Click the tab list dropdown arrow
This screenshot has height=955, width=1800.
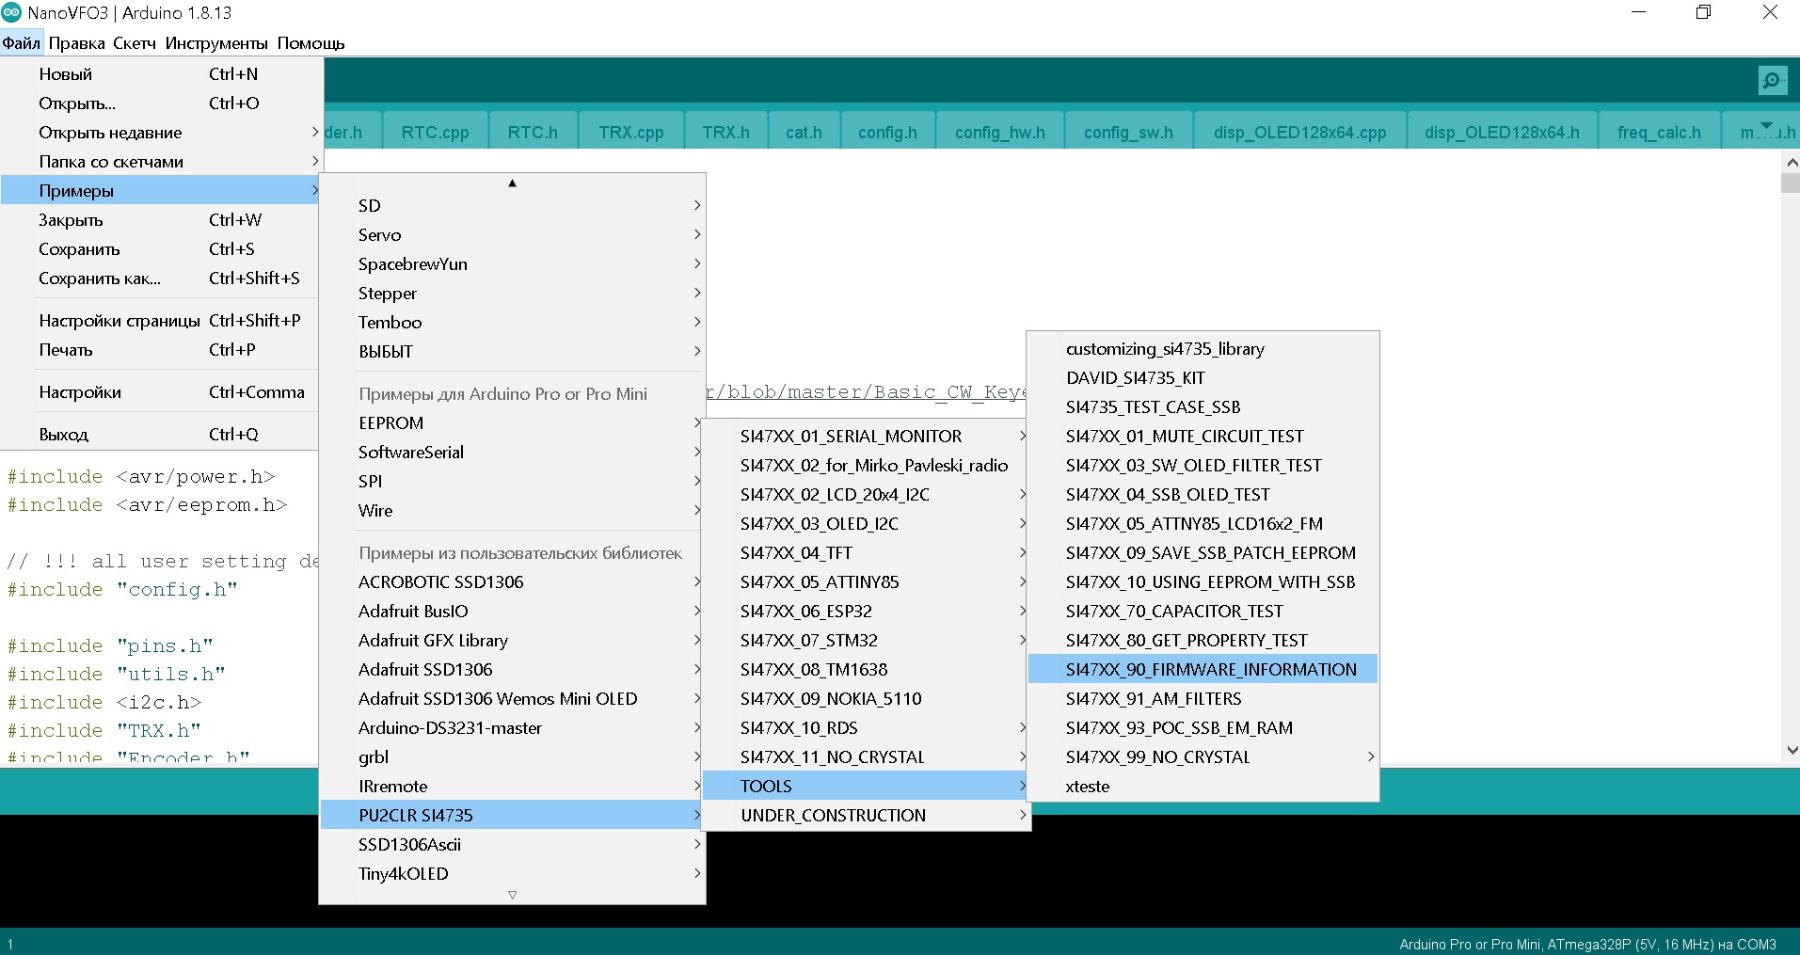tap(1766, 127)
